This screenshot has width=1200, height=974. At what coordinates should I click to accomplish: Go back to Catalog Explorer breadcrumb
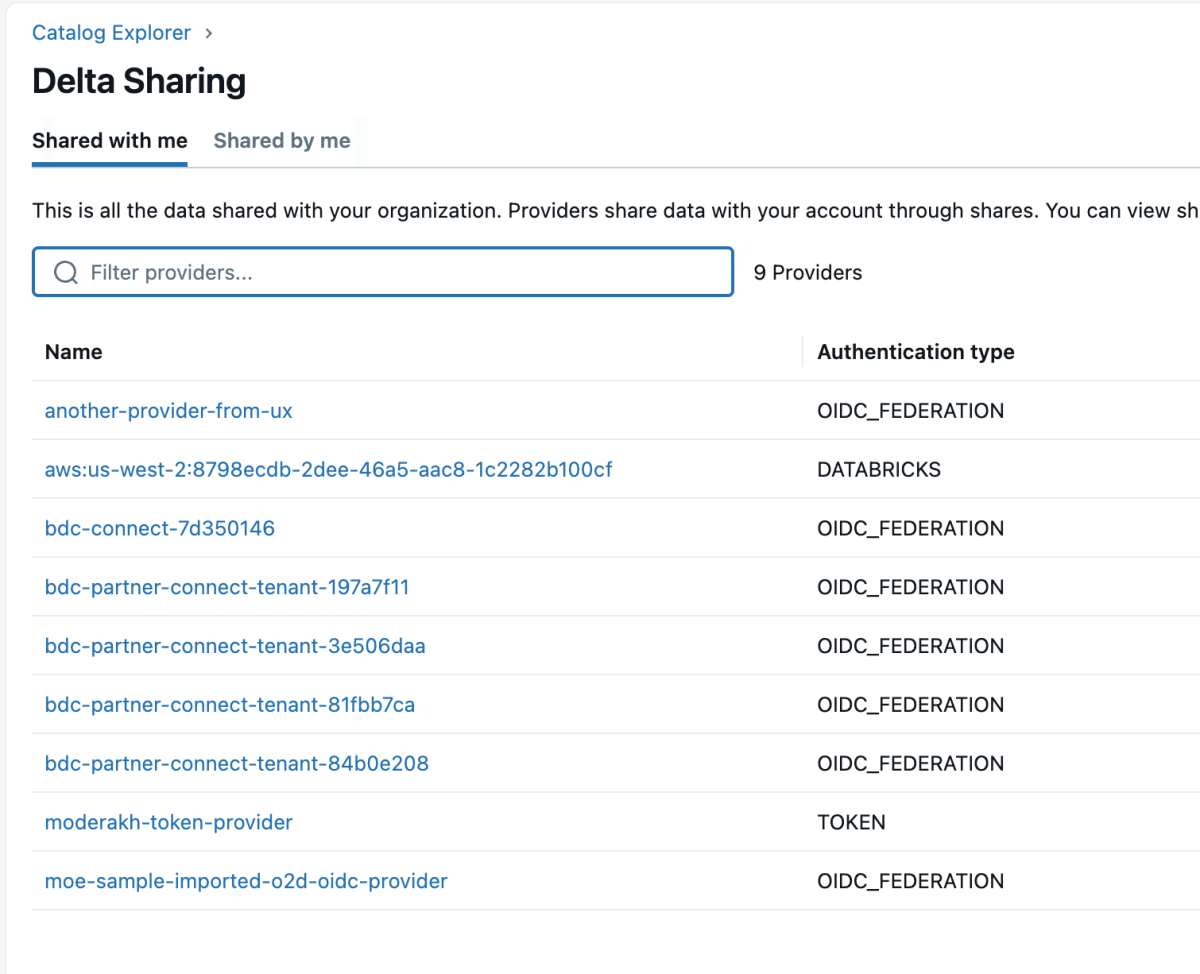tap(111, 33)
